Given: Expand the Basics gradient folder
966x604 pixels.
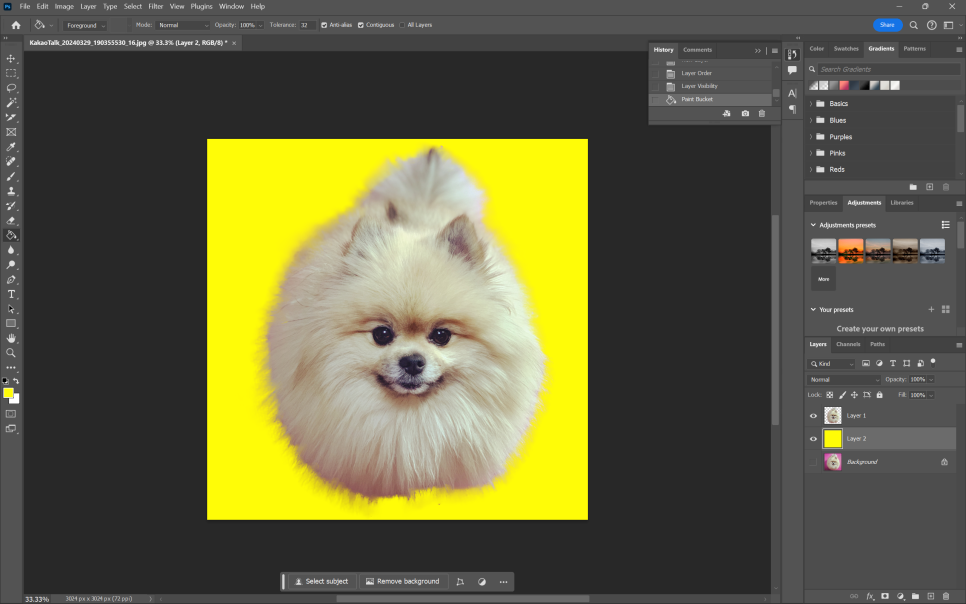Looking at the screenshot, I should [811, 104].
